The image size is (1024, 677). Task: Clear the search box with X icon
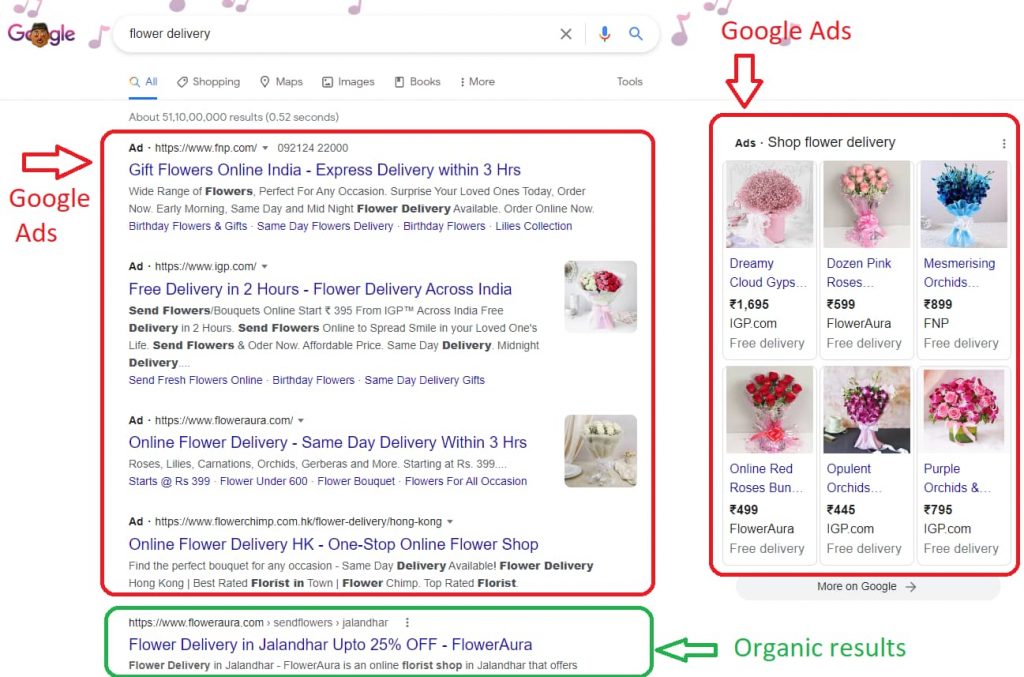click(x=566, y=34)
